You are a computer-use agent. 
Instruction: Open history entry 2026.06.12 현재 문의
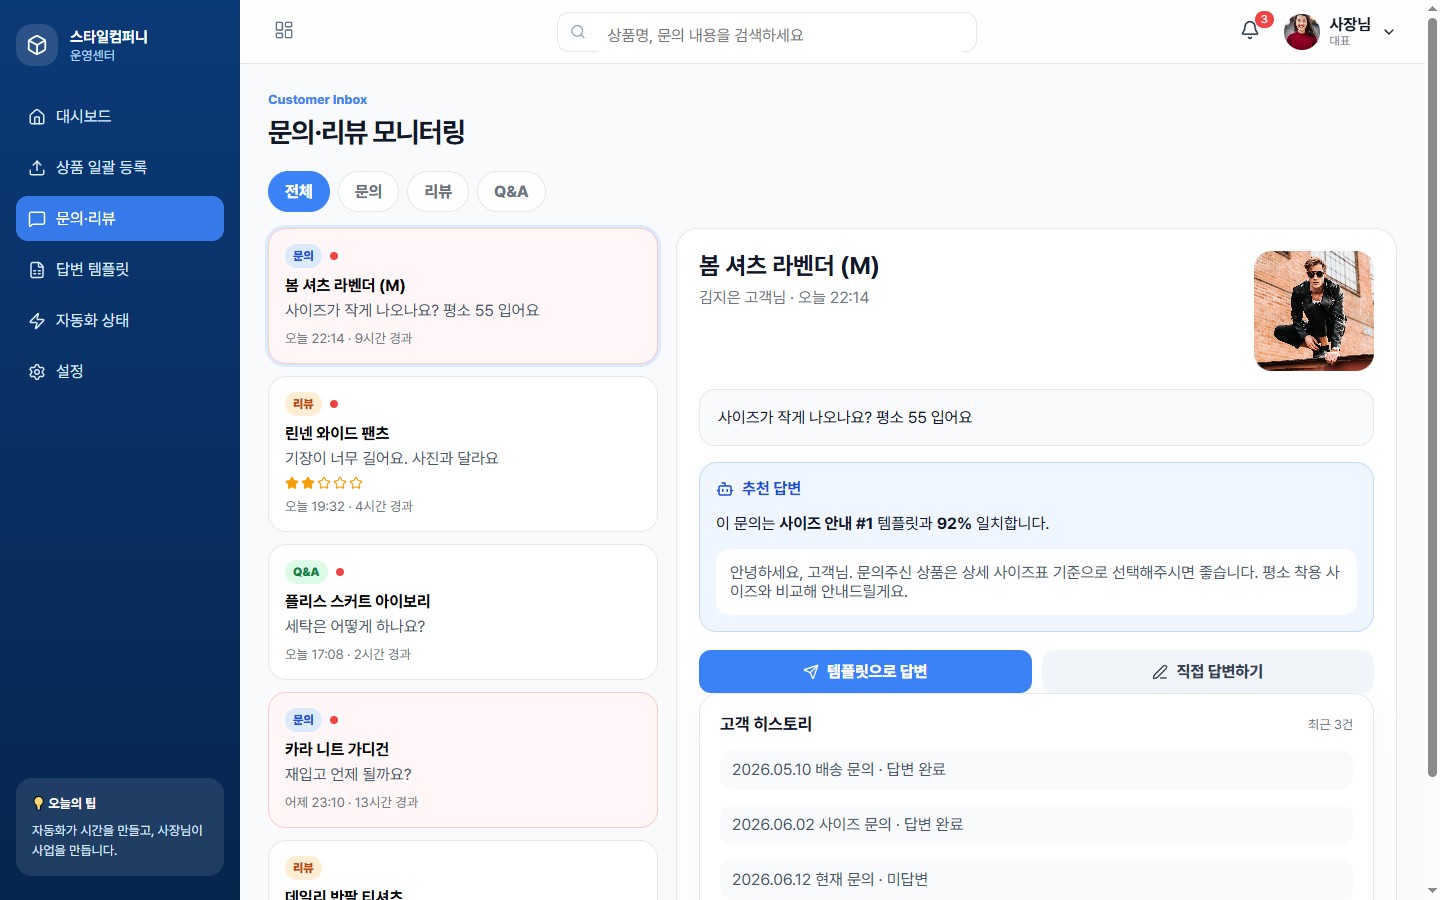pos(1036,880)
